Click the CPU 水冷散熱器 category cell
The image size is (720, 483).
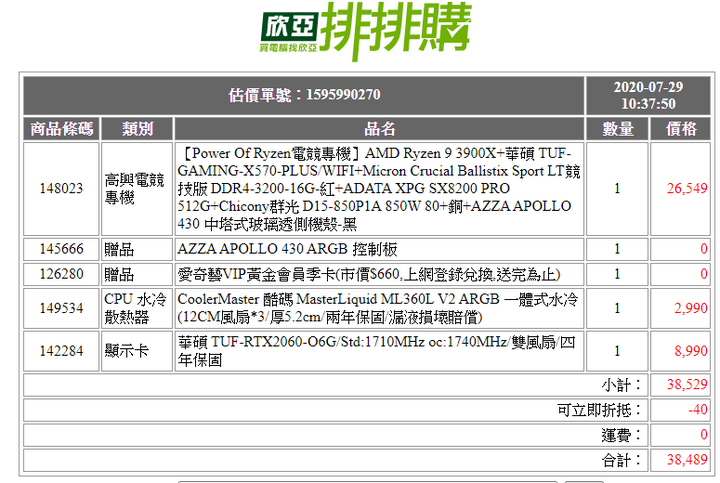pyautogui.click(x=137, y=308)
